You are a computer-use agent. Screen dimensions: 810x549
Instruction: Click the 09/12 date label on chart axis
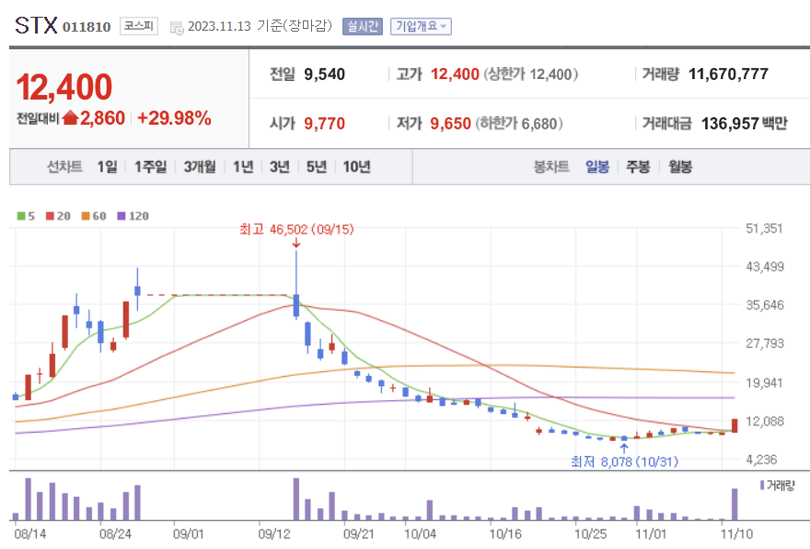[274, 534]
